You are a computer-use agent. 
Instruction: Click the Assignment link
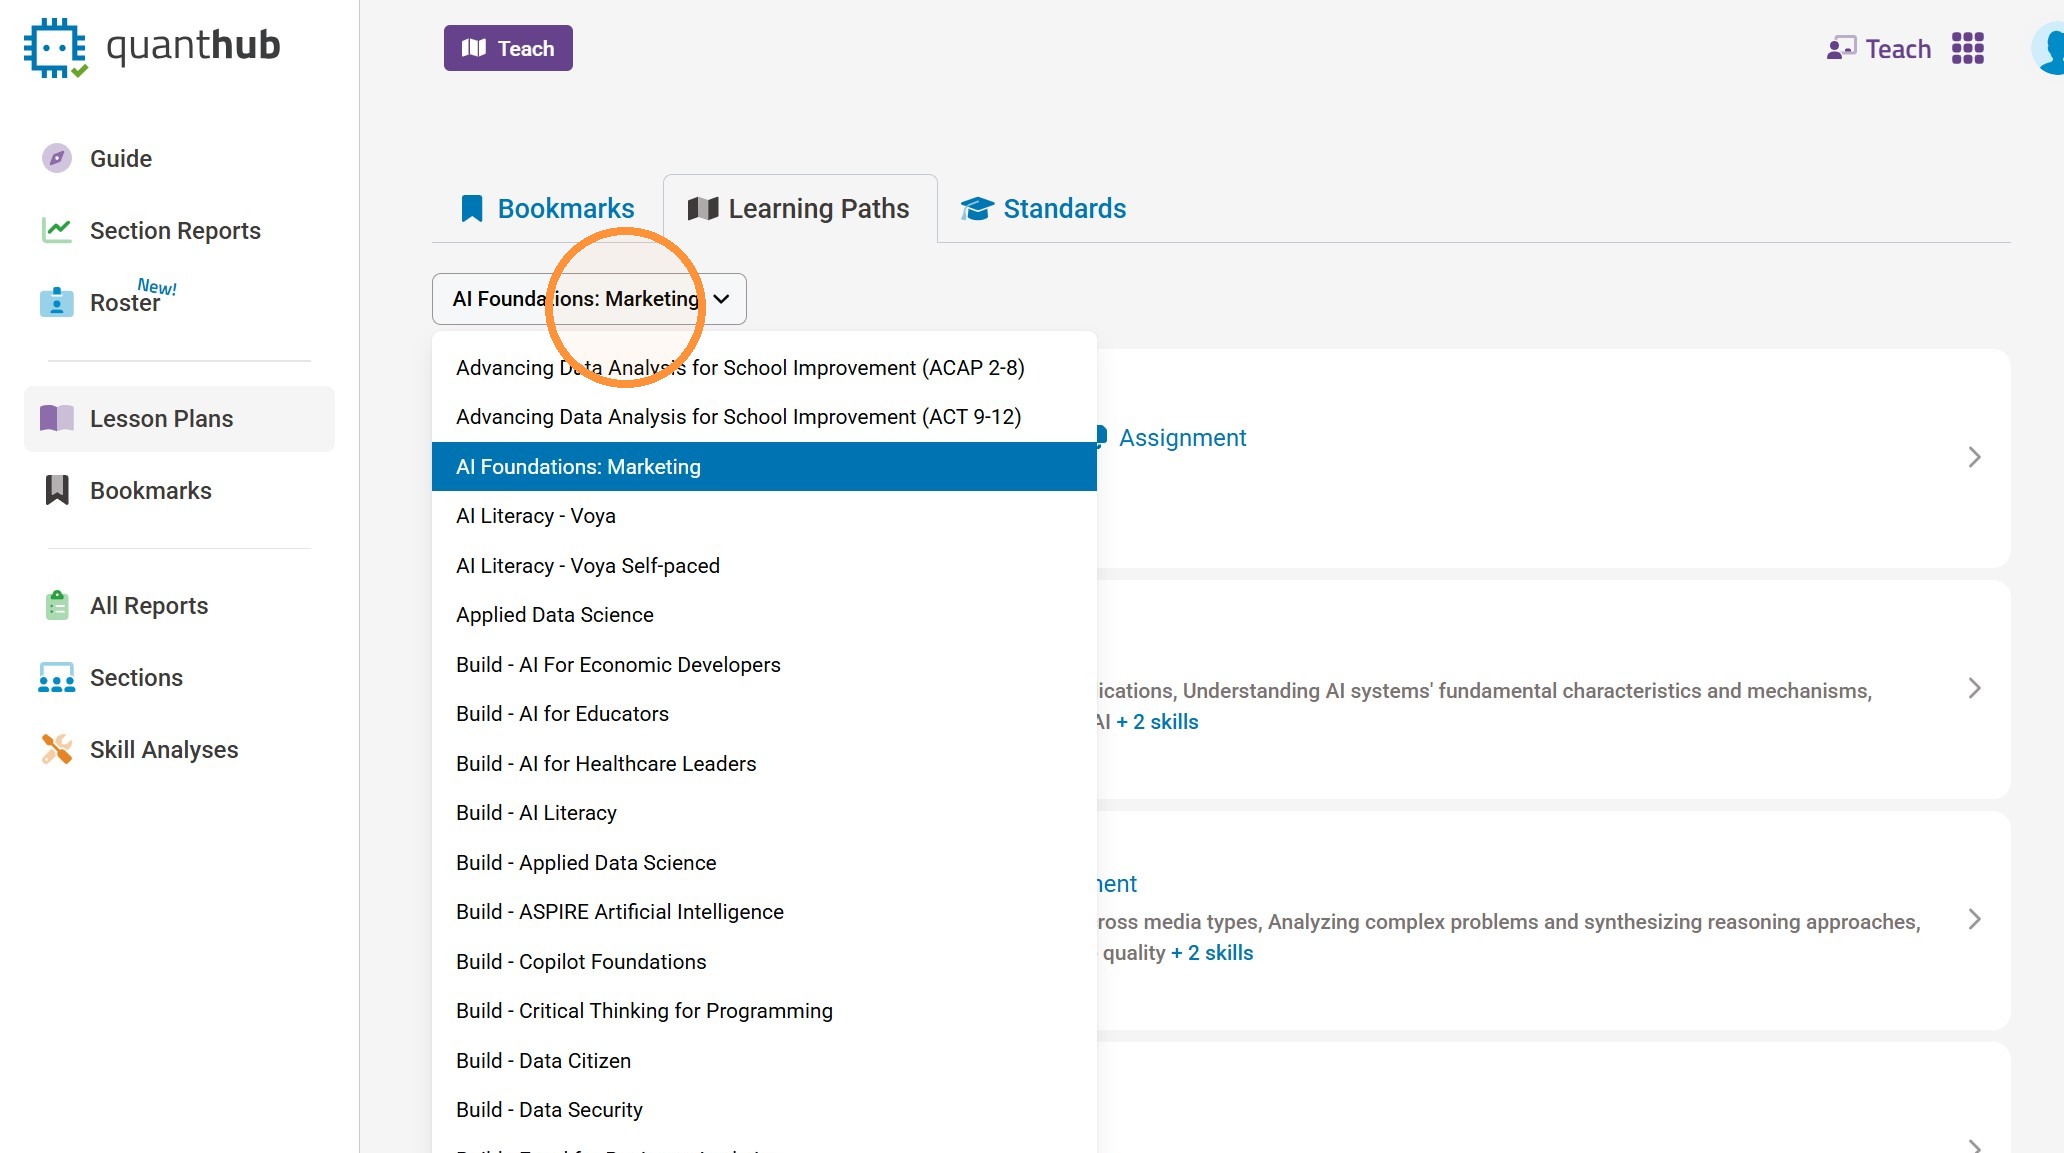[x=1182, y=437]
